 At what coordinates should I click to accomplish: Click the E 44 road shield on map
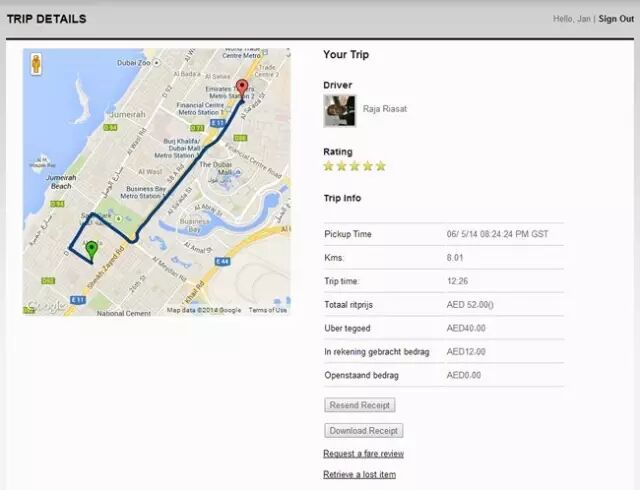[222, 261]
